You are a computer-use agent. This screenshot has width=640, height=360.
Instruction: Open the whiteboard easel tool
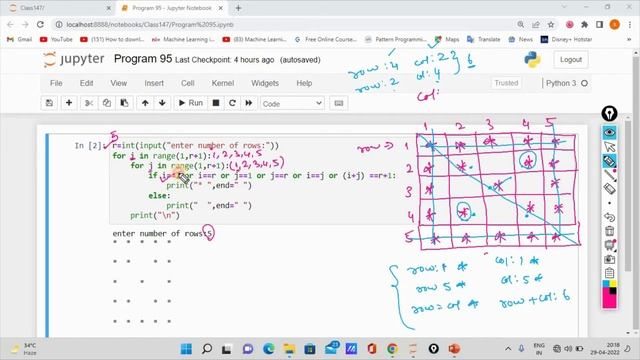(609, 245)
